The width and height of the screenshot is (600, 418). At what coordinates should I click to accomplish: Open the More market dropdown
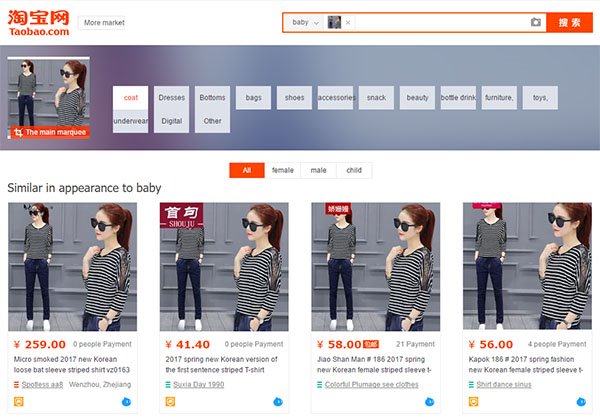[x=105, y=22]
